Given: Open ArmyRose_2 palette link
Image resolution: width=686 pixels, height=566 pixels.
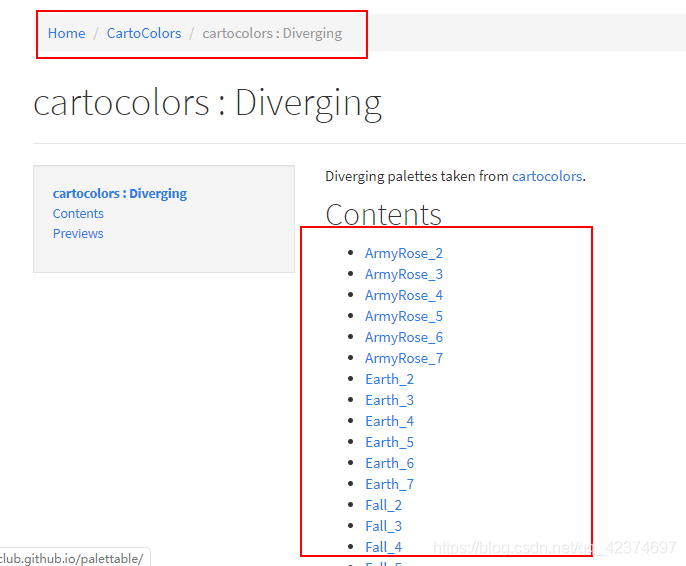Looking at the screenshot, I should tap(404, 253).
